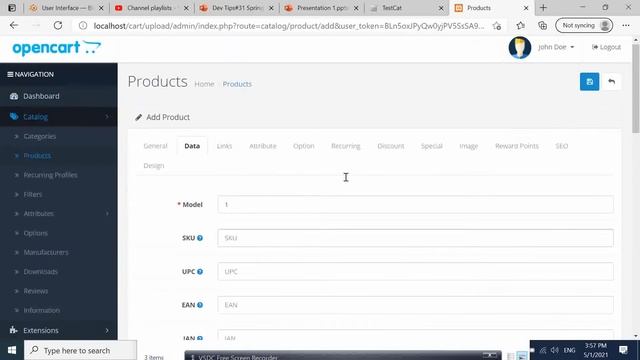Click the Cancel back arrow icon
Viewport: 640px width, 360px height.
click(x=611, y=82)
